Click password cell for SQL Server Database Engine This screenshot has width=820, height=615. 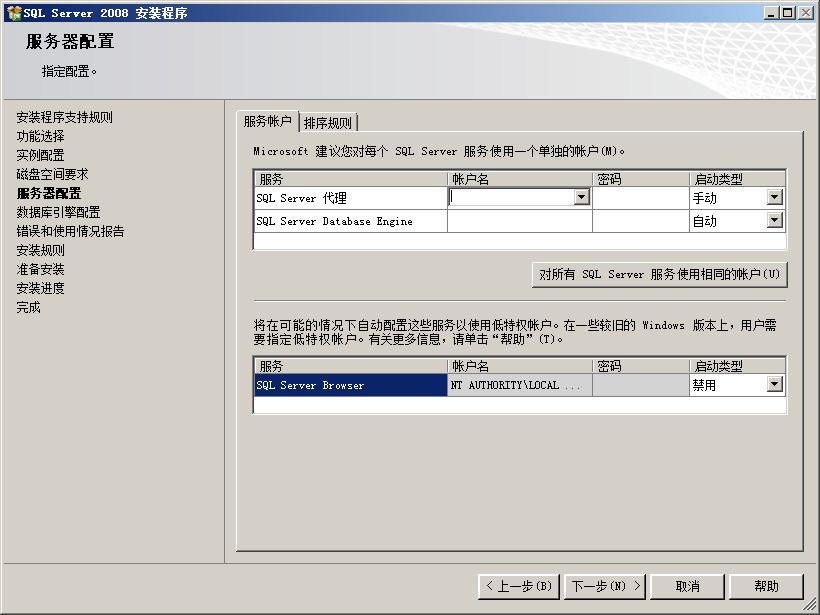(x=640, y=221)
